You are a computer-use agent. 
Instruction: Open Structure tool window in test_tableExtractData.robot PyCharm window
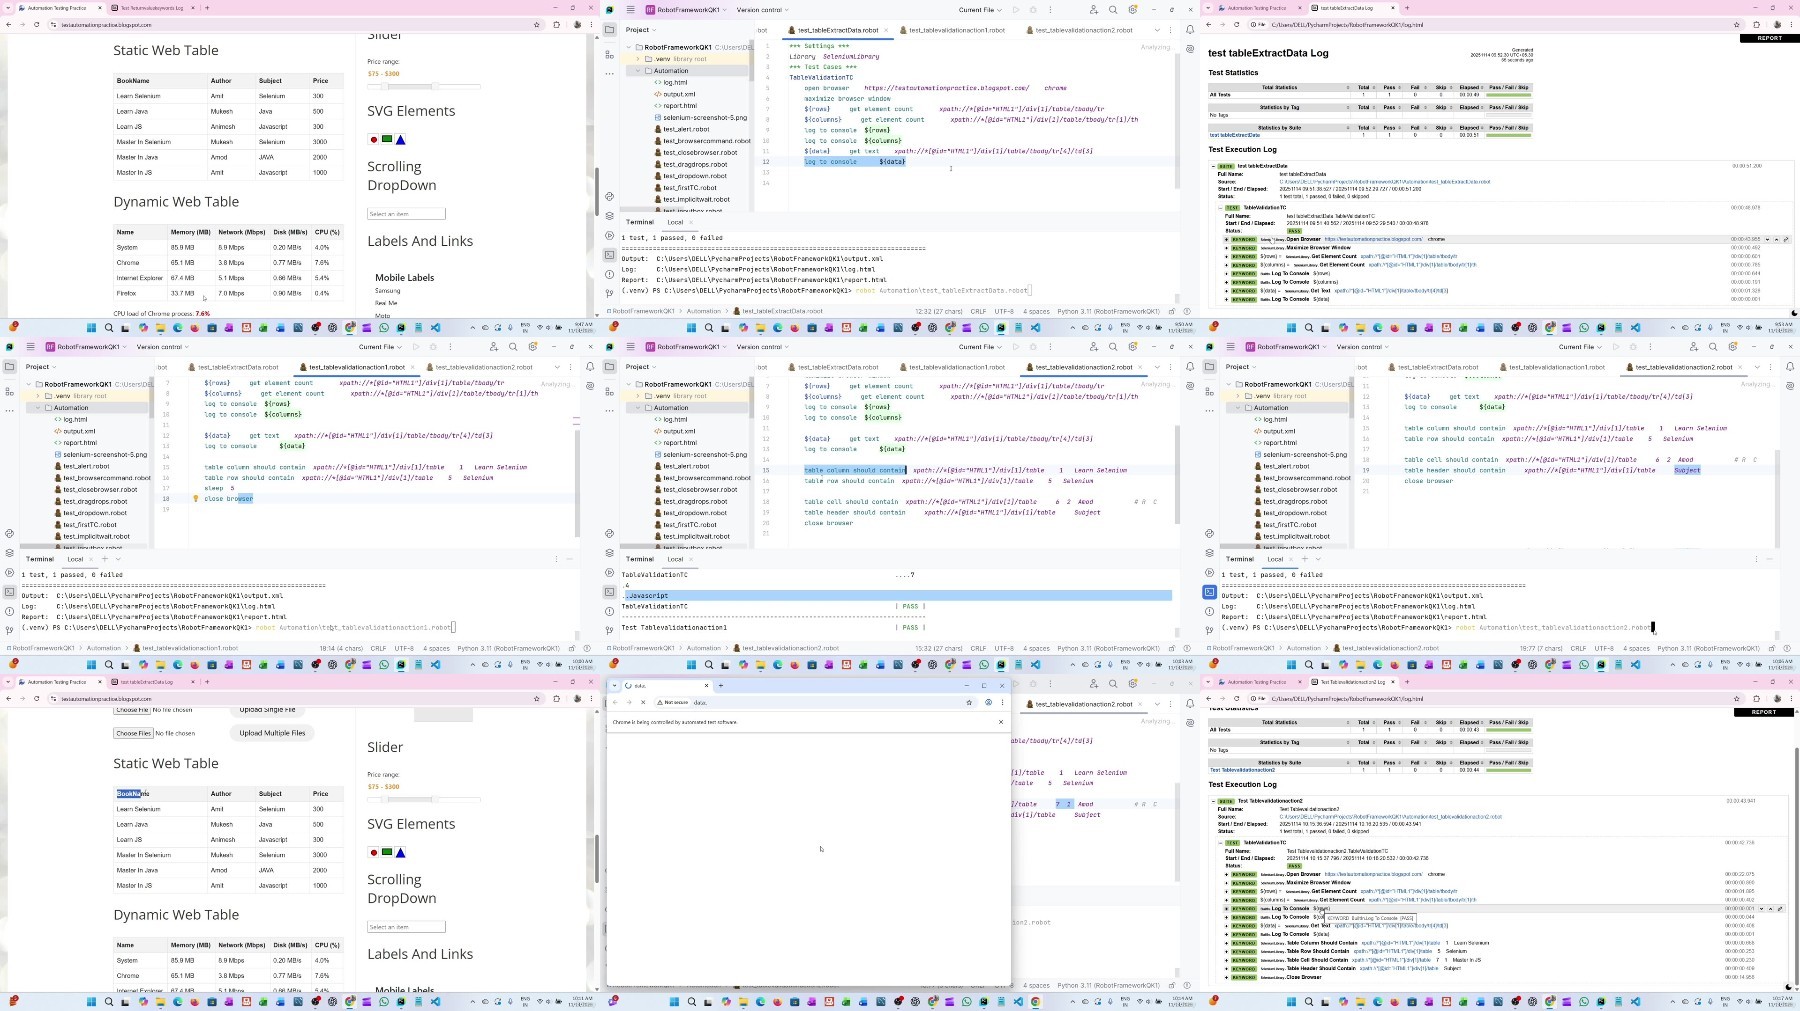point(609,55)
